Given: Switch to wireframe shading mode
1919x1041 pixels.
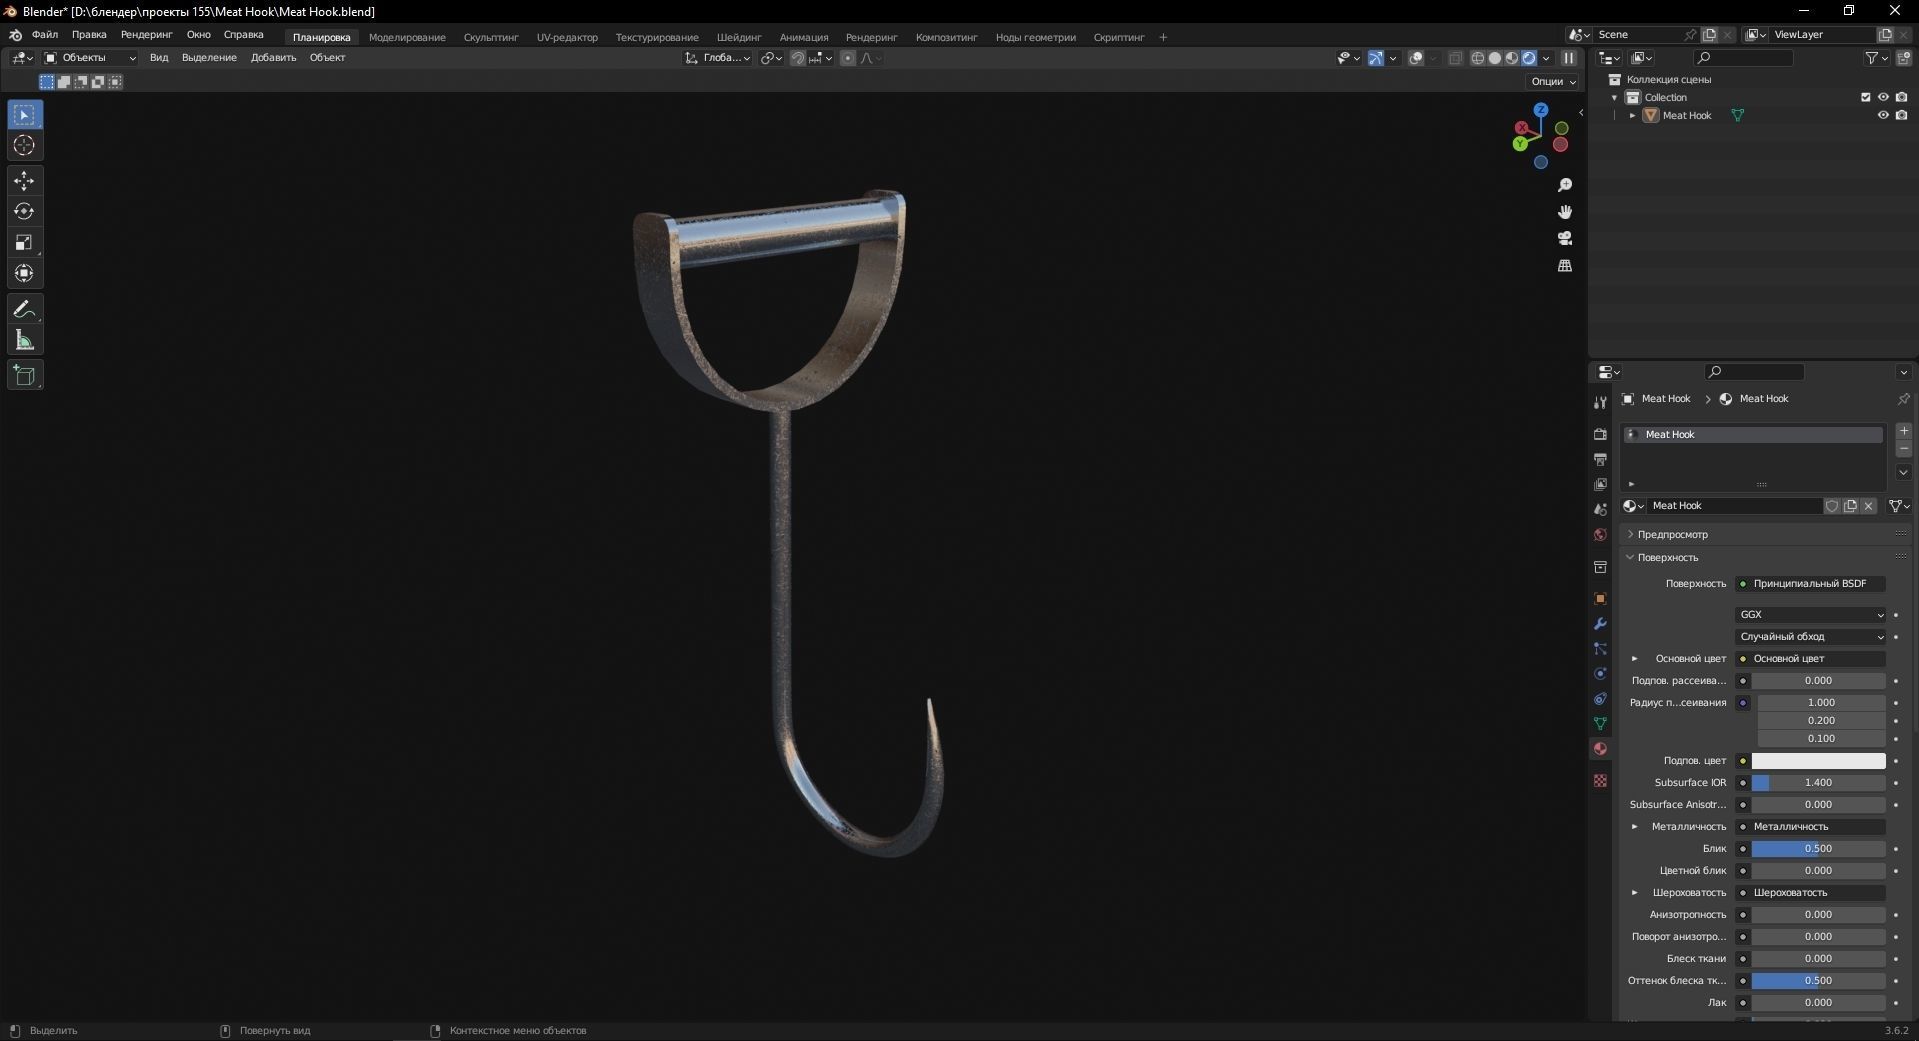Looking at the screenshot, I should point(1478,58).
